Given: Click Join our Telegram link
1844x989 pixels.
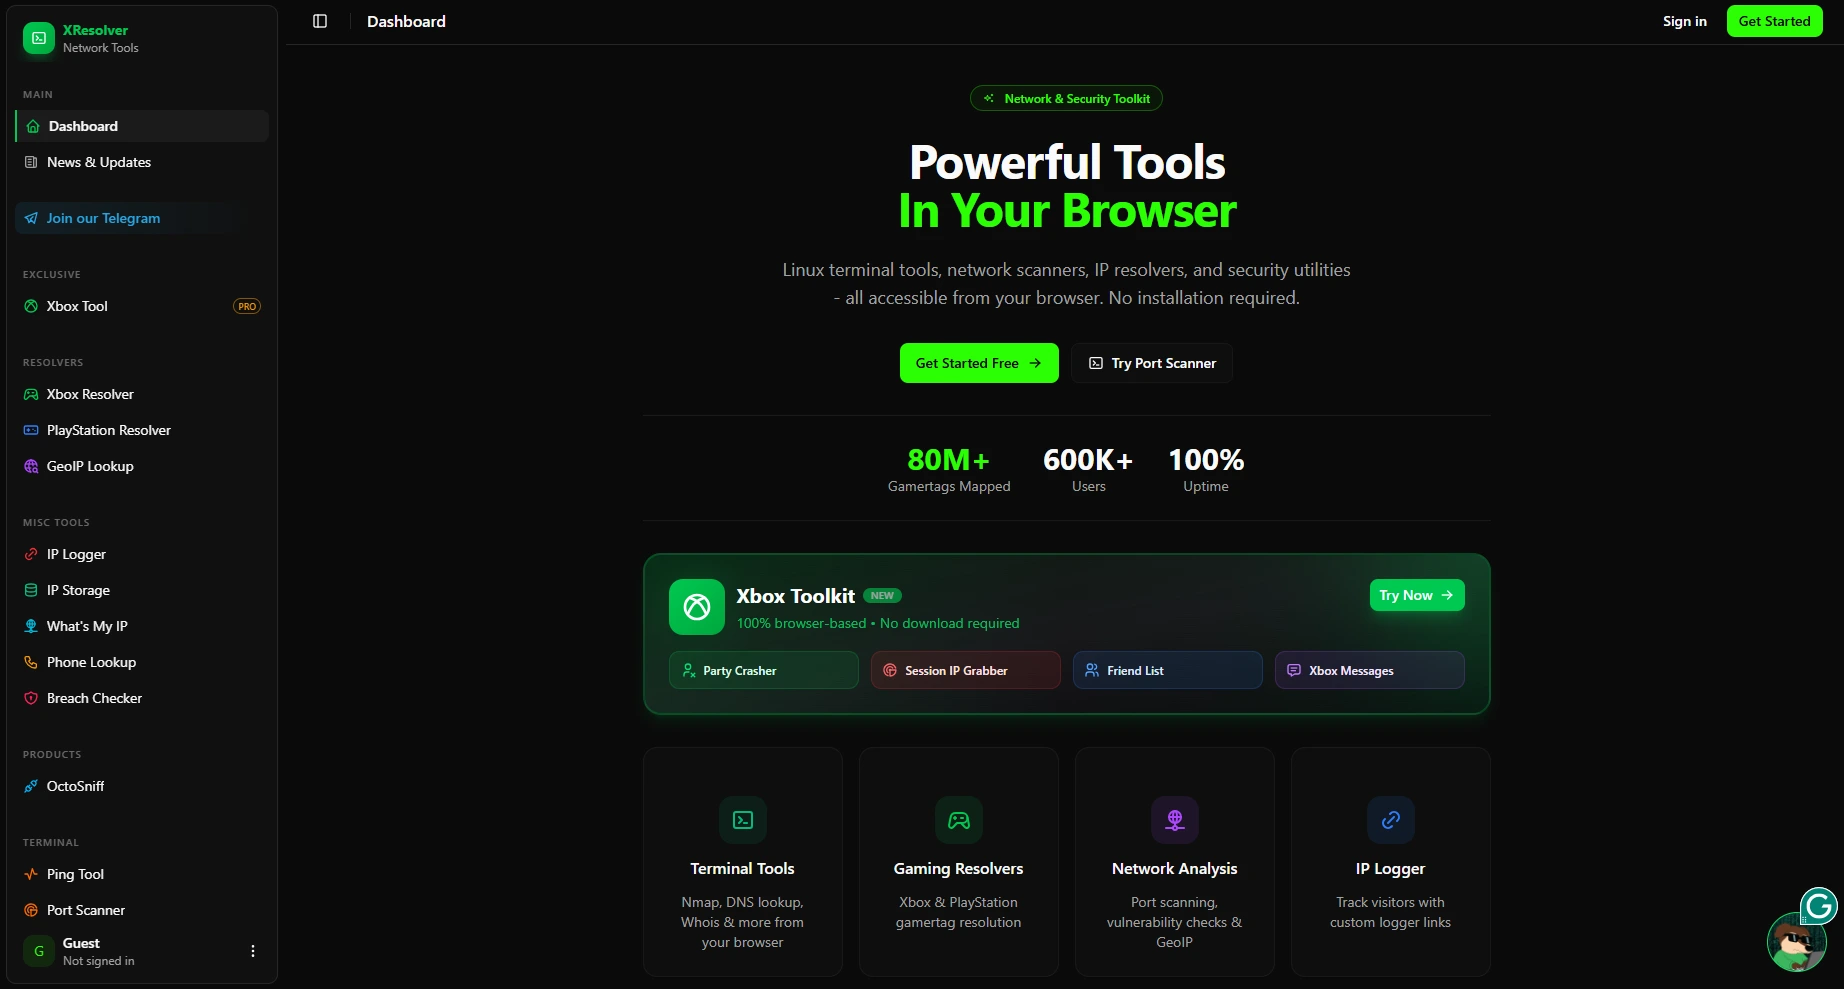Looking at the screenshot, I should 142,218.
